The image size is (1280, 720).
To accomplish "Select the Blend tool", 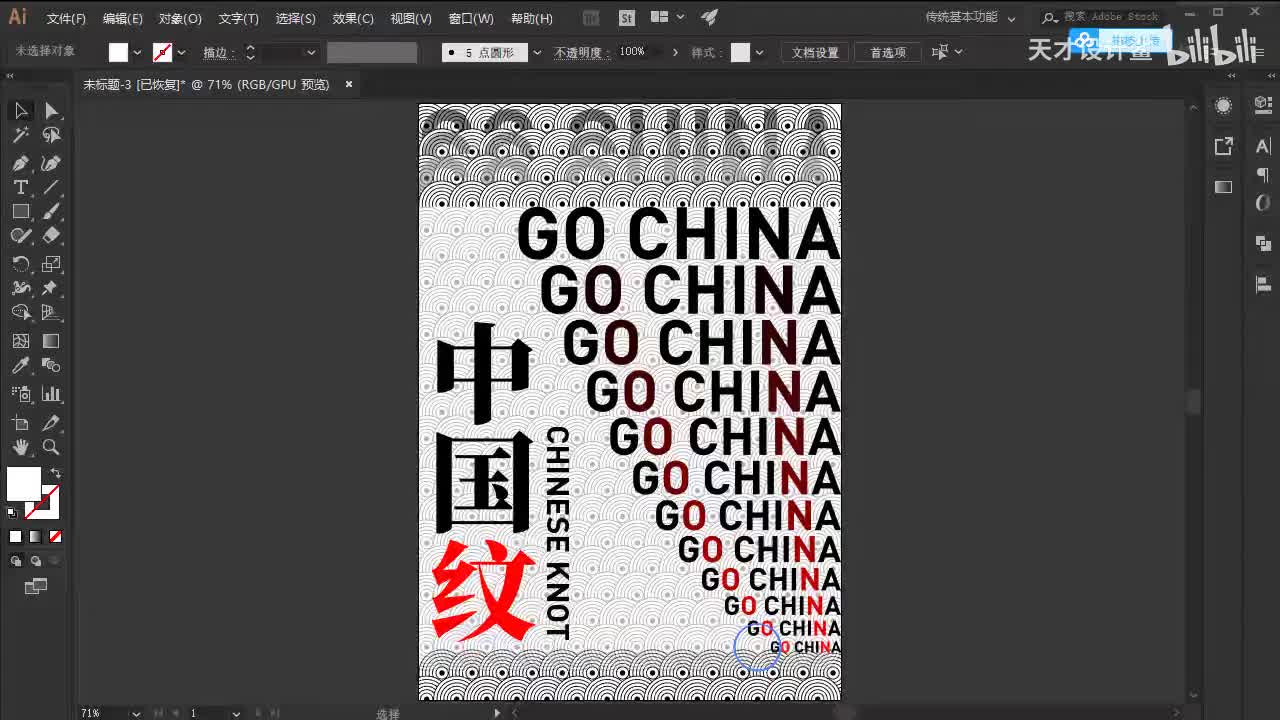I will pos(51,366).
